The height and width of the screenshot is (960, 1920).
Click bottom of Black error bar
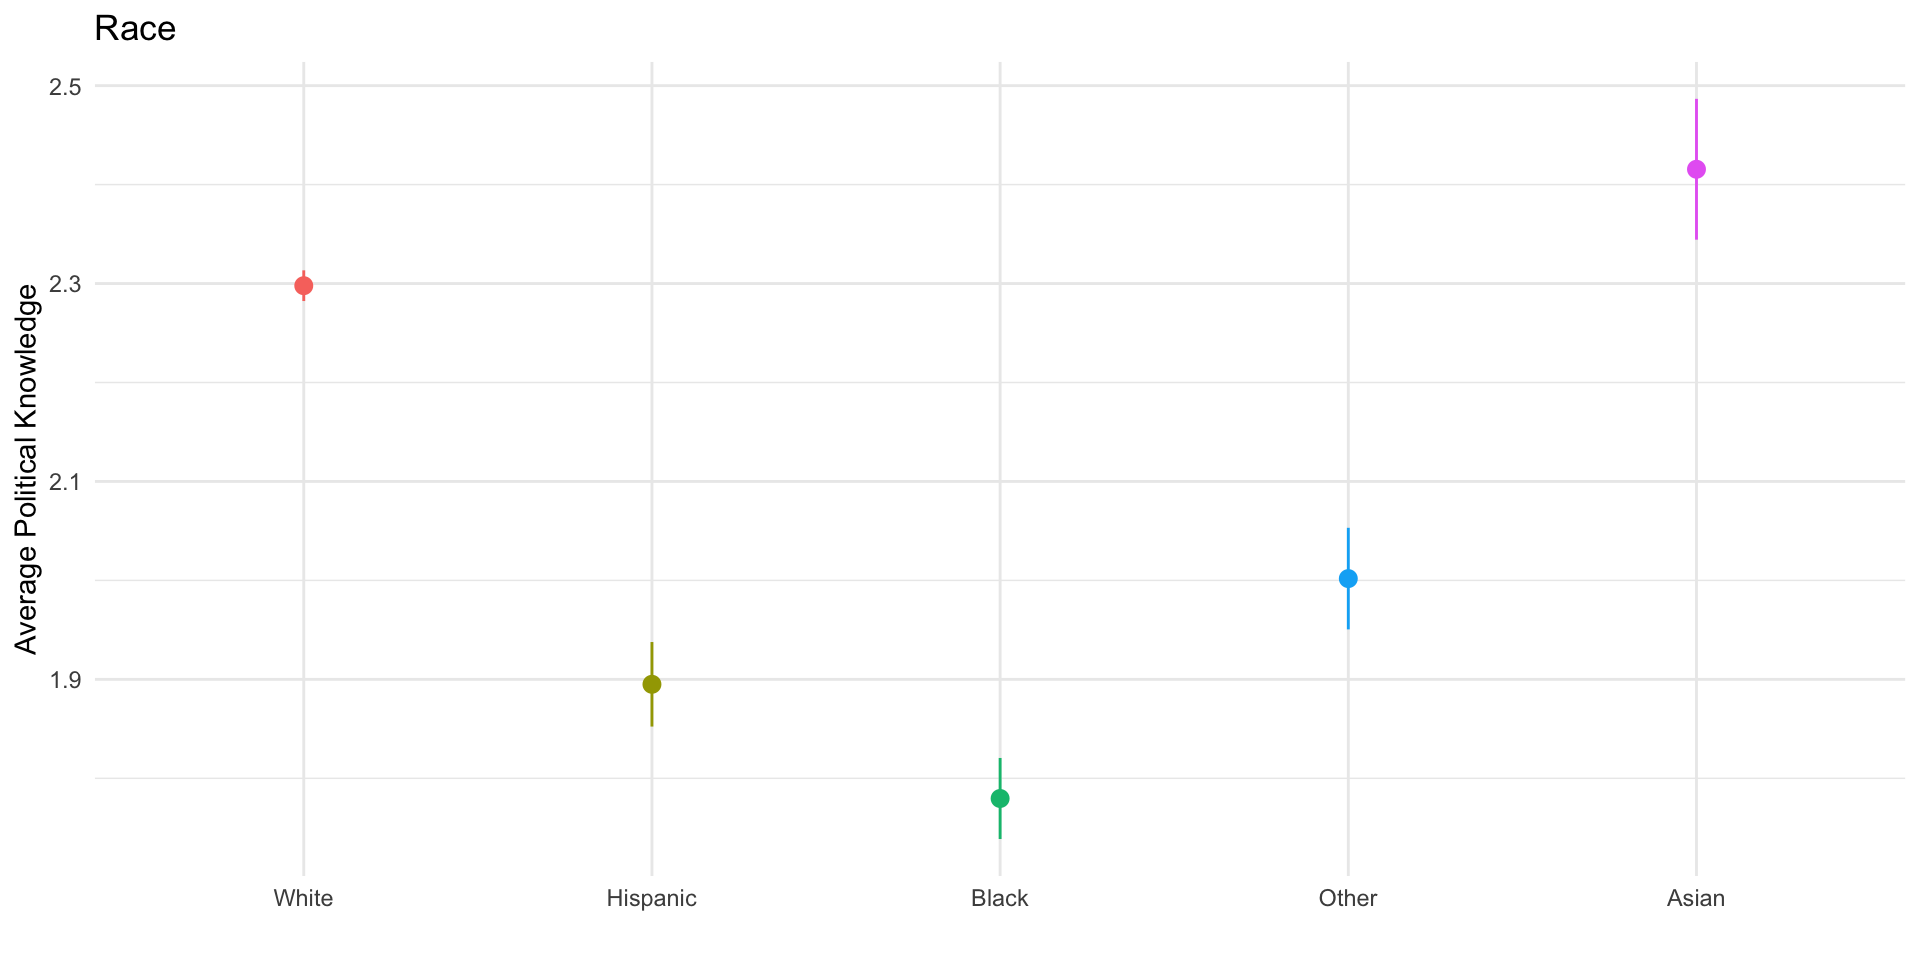(1000, 836)
